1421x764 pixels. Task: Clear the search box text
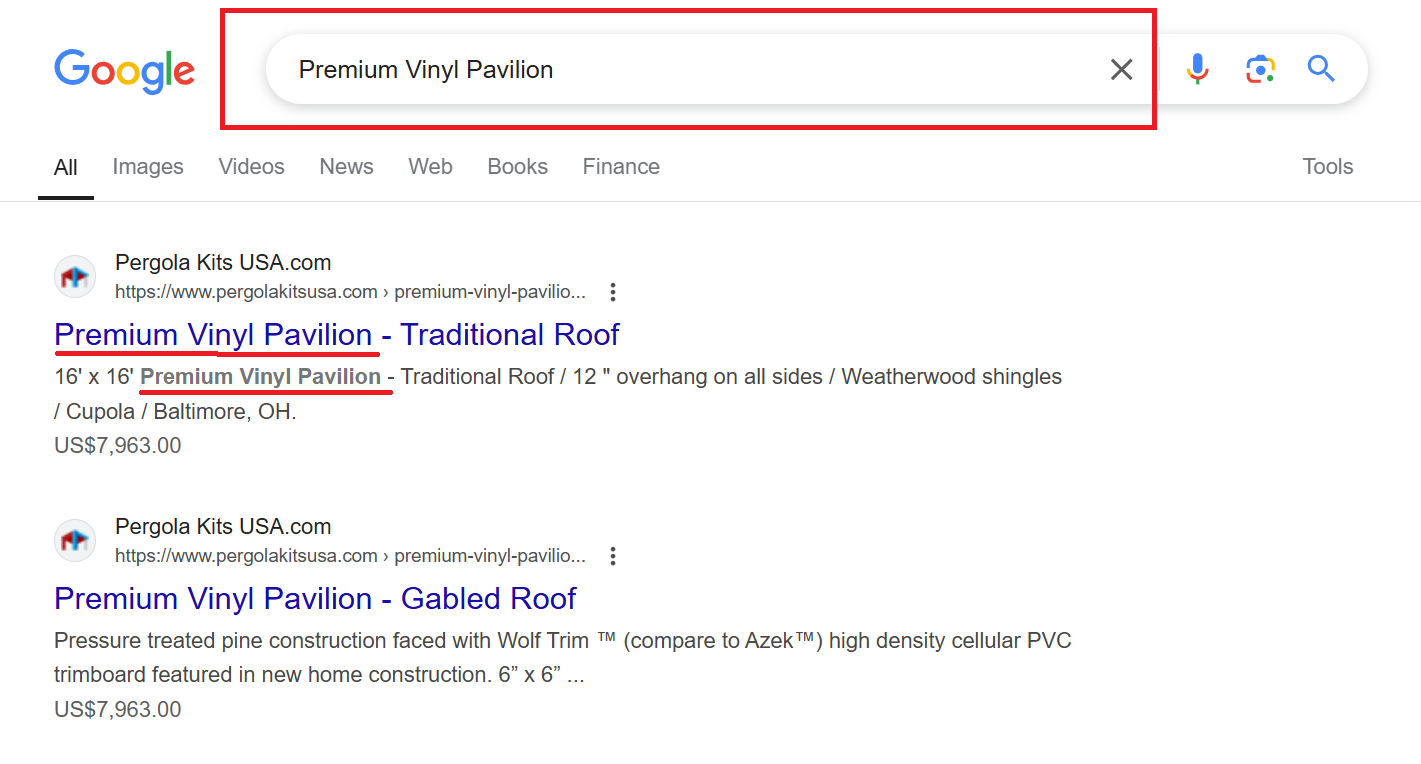coord(1121,69)
